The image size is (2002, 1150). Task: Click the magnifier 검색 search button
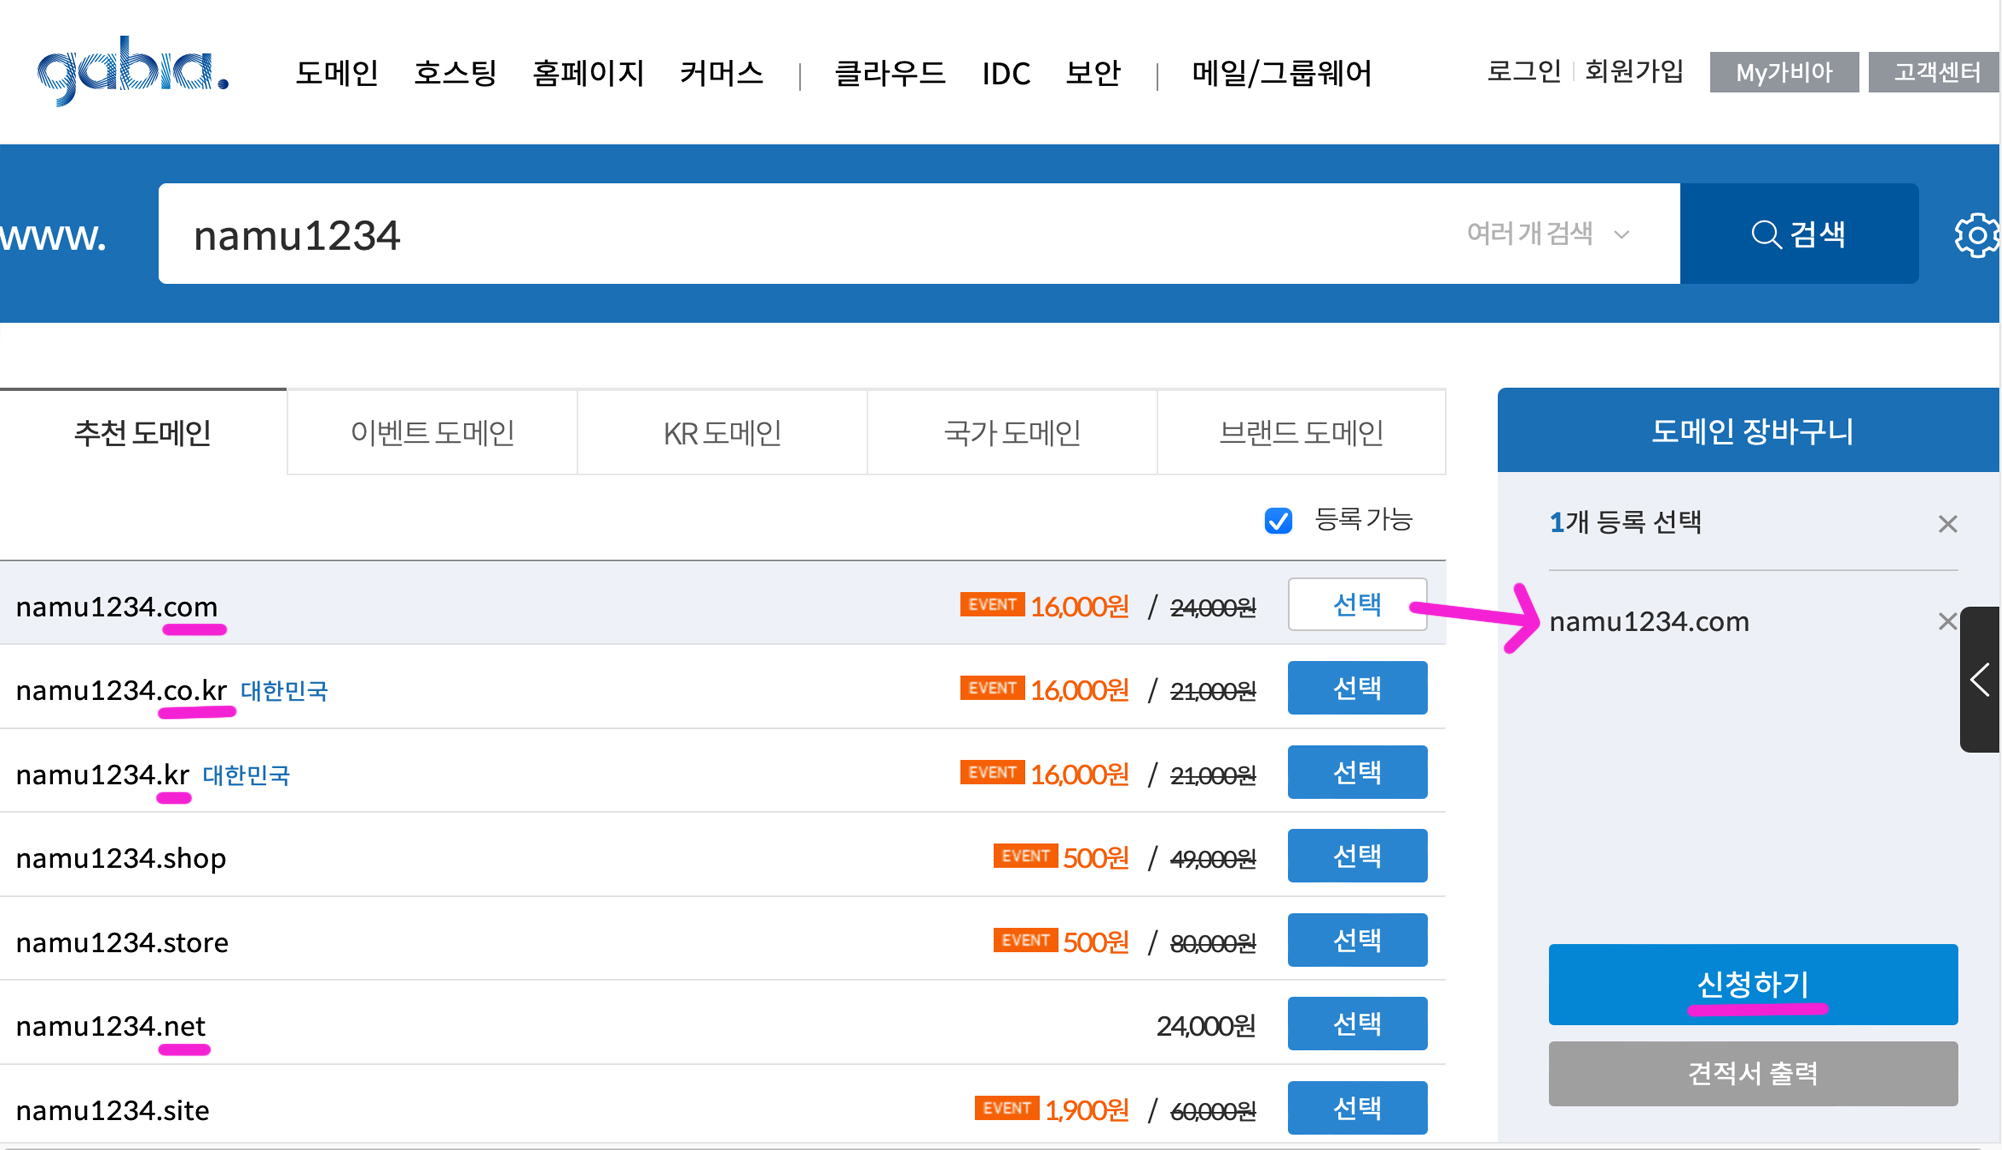coord(1798,234)
